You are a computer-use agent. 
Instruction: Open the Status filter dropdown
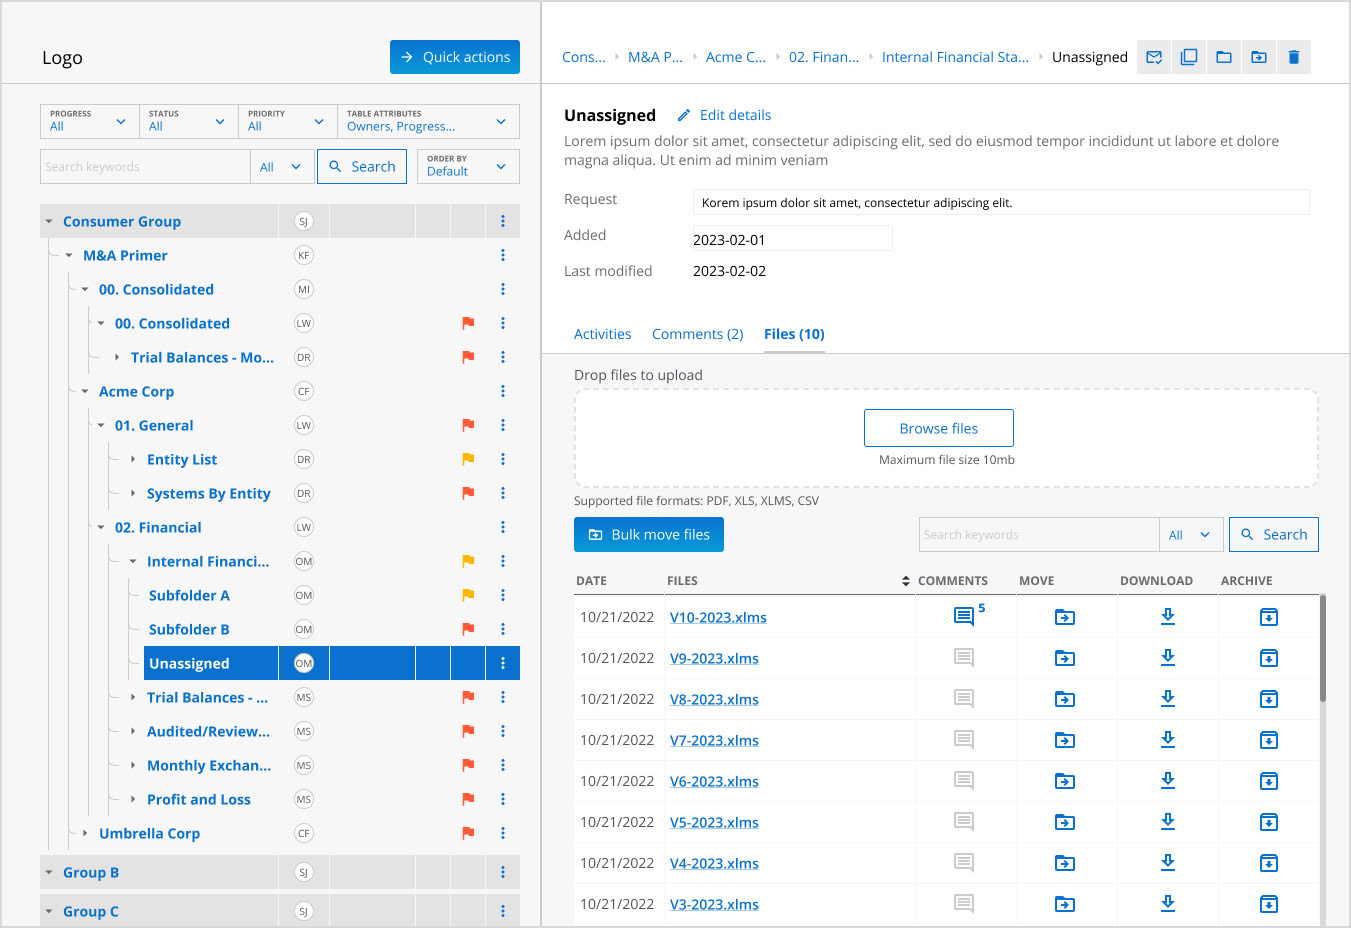point(188,121)
